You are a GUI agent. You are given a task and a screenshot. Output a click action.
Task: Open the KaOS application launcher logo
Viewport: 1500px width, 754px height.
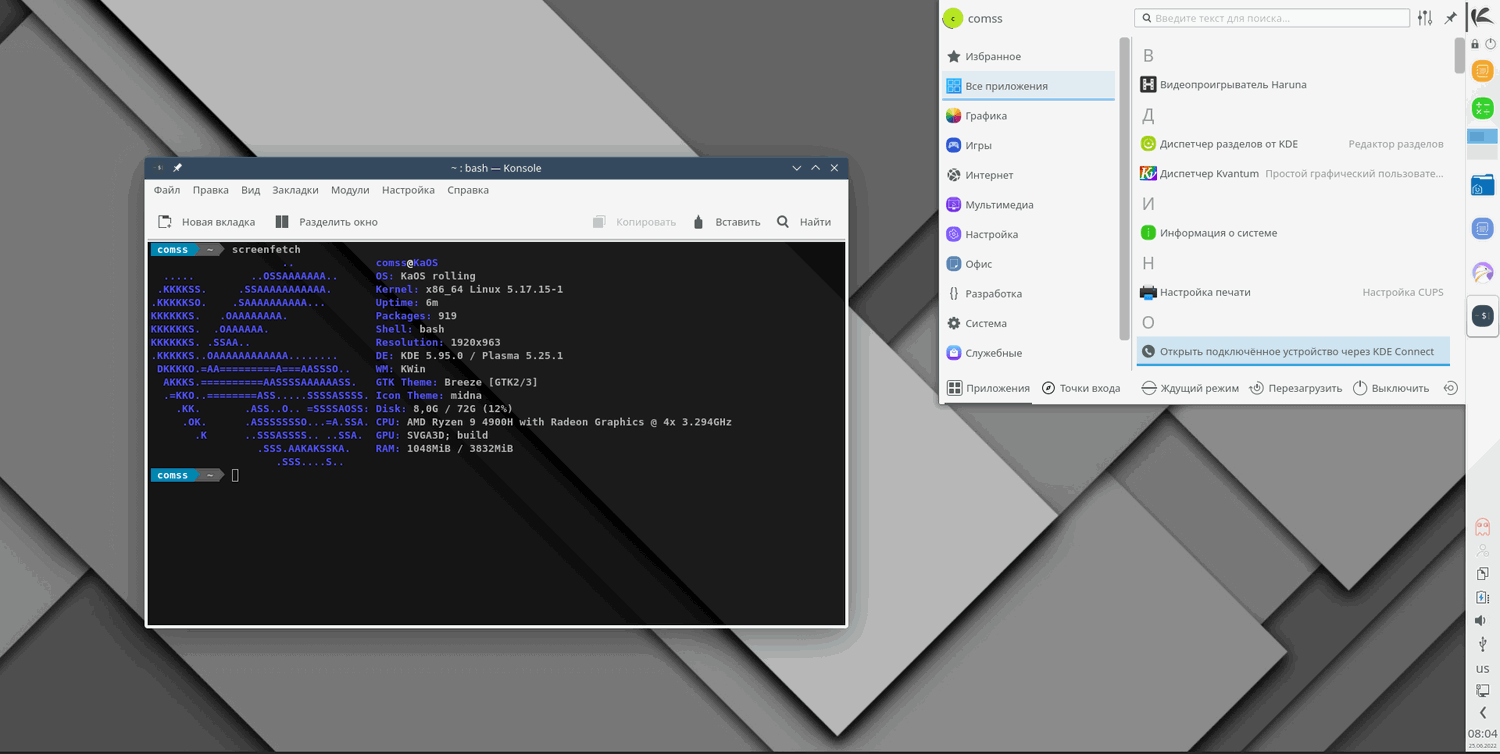click(x=1483, y=17)
